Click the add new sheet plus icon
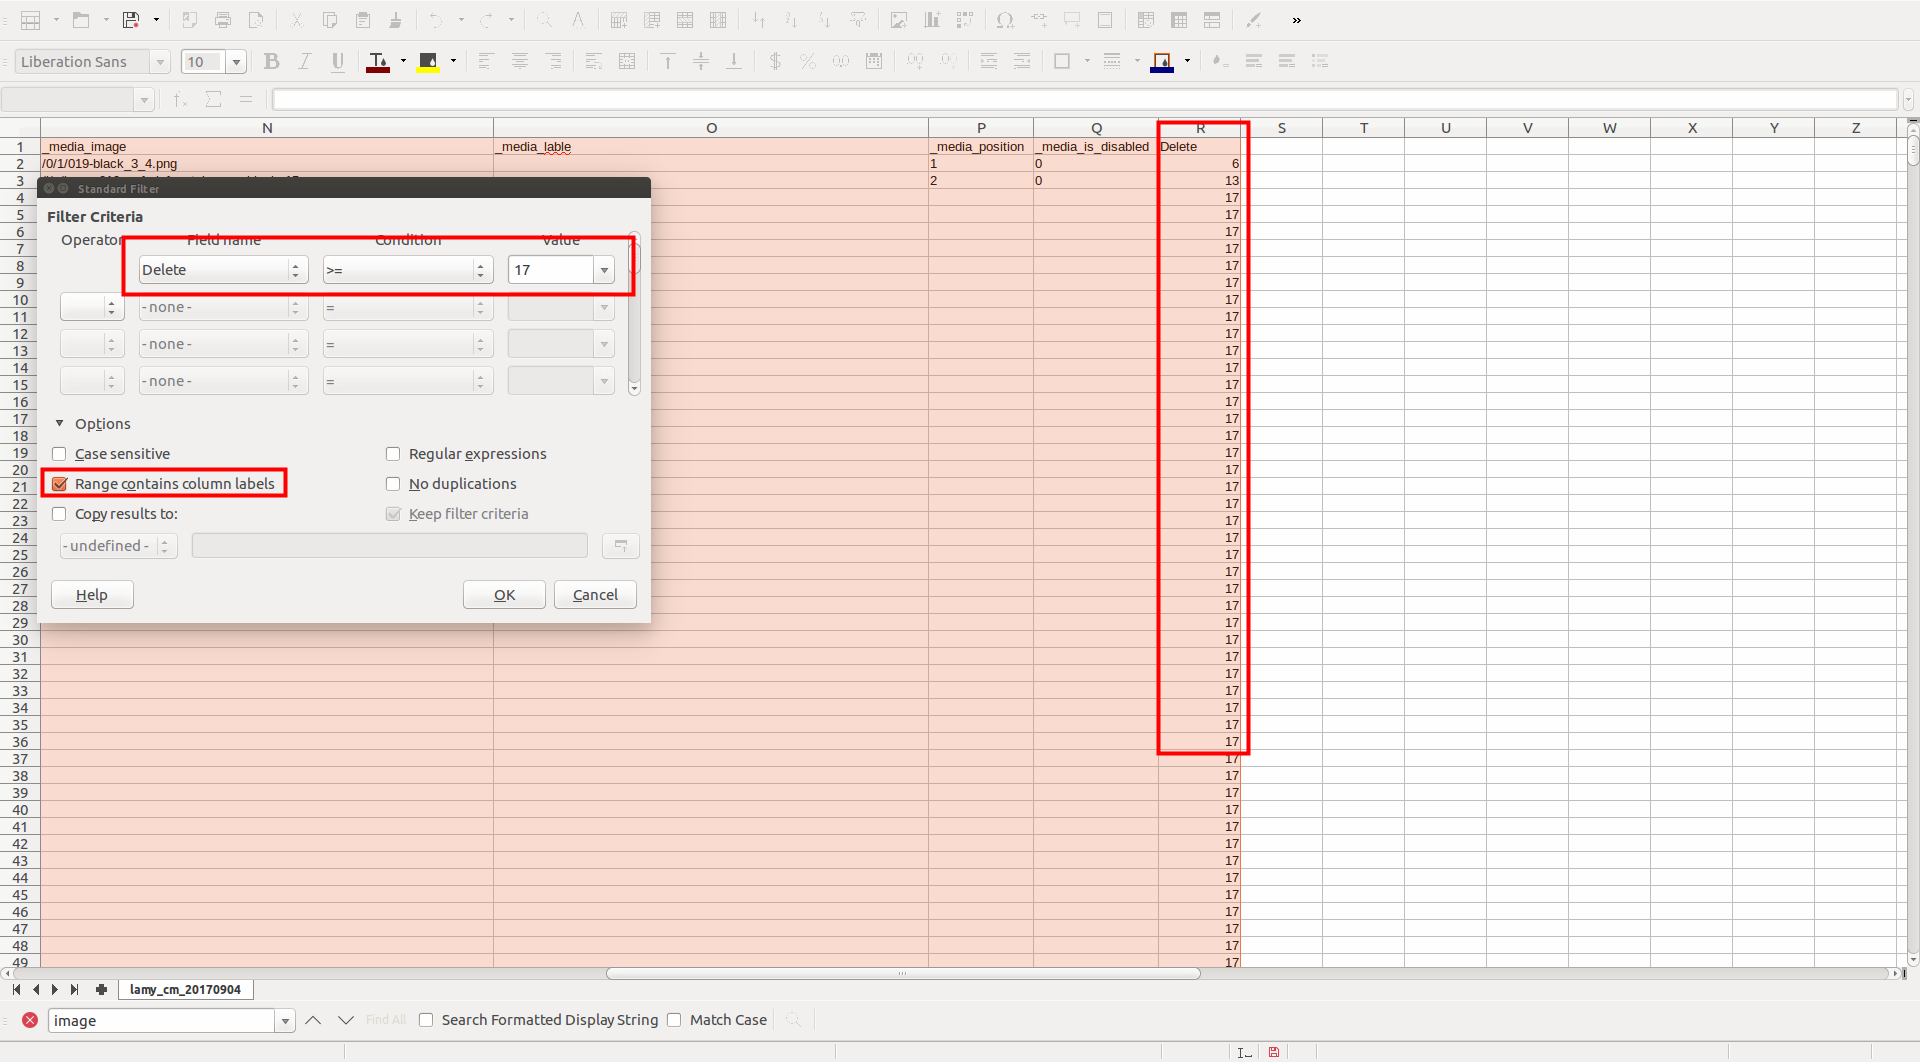 [x=101, y=989]
